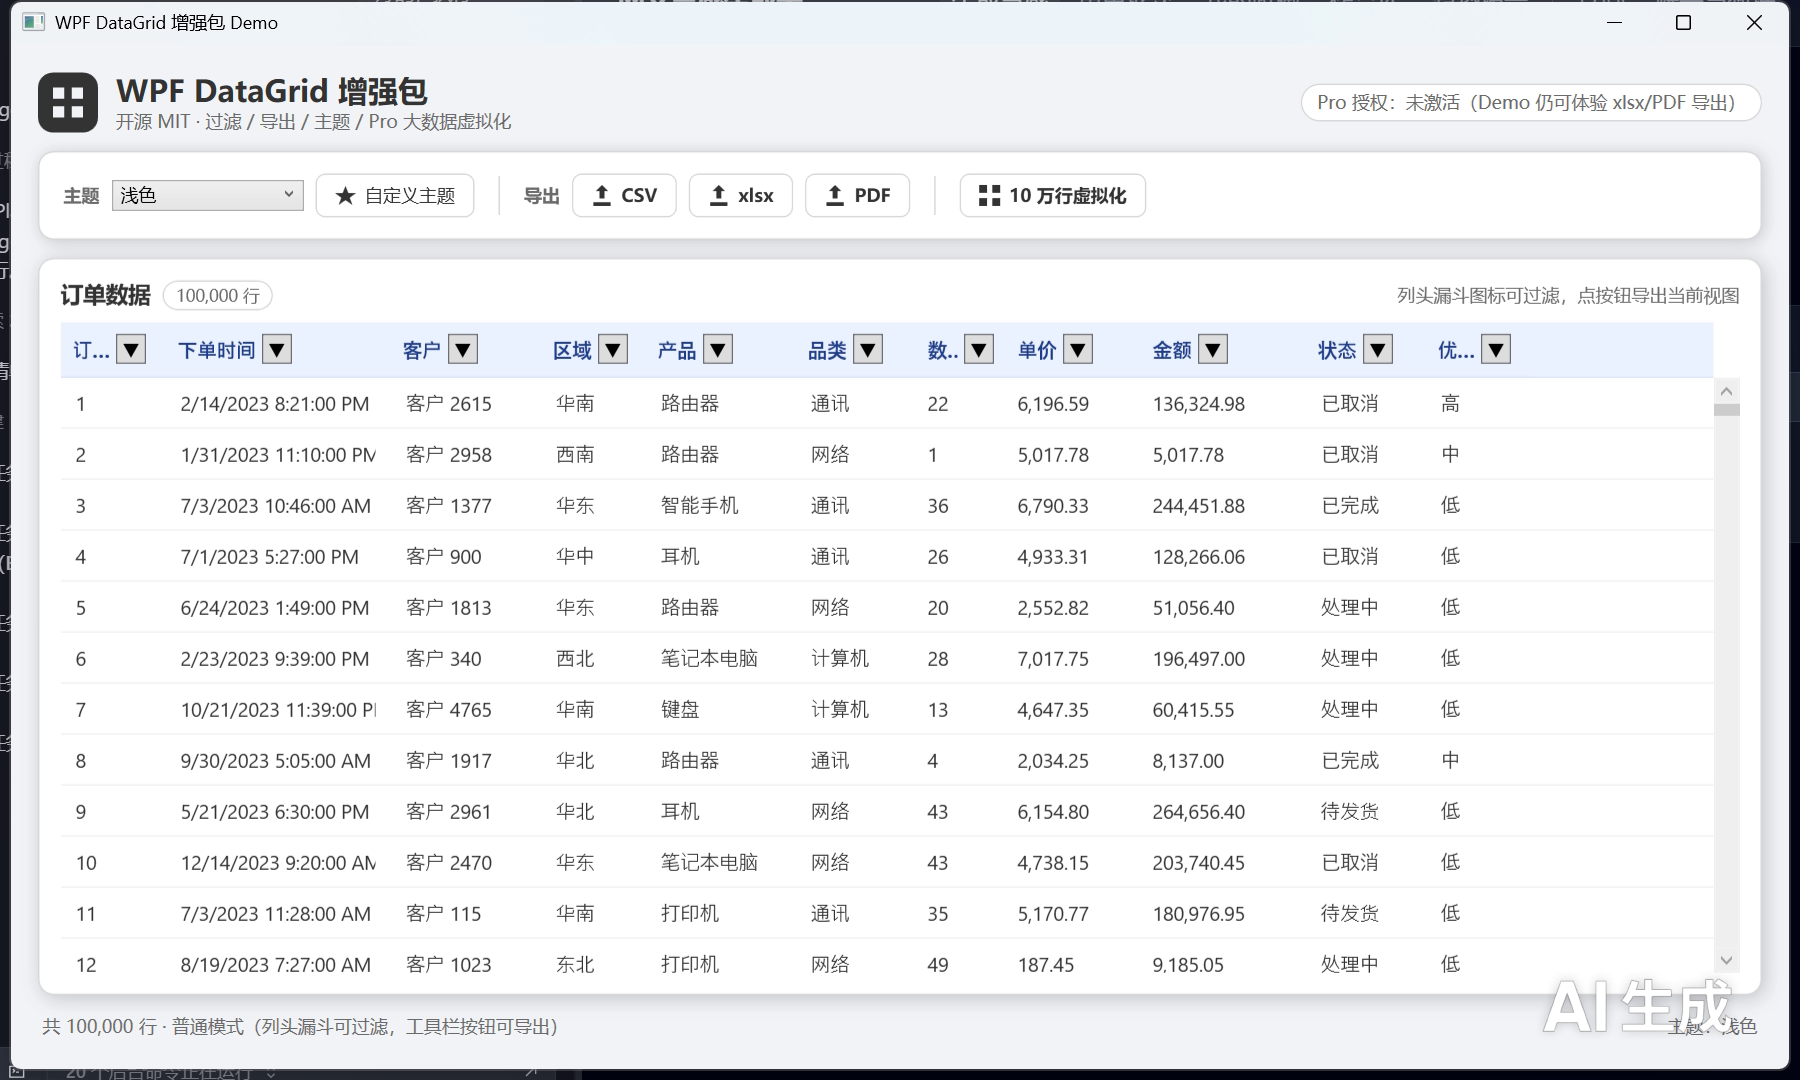The width and height of the screenshot is (1800, 1080).
Task: Select cell 客户 900
Action: tap(444, 557)
